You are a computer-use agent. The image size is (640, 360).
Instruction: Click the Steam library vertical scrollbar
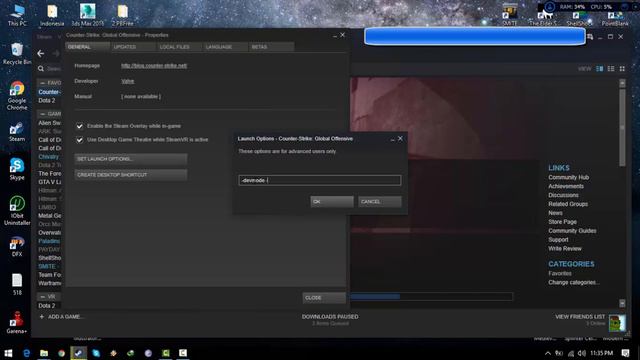(x=622, y=127)
